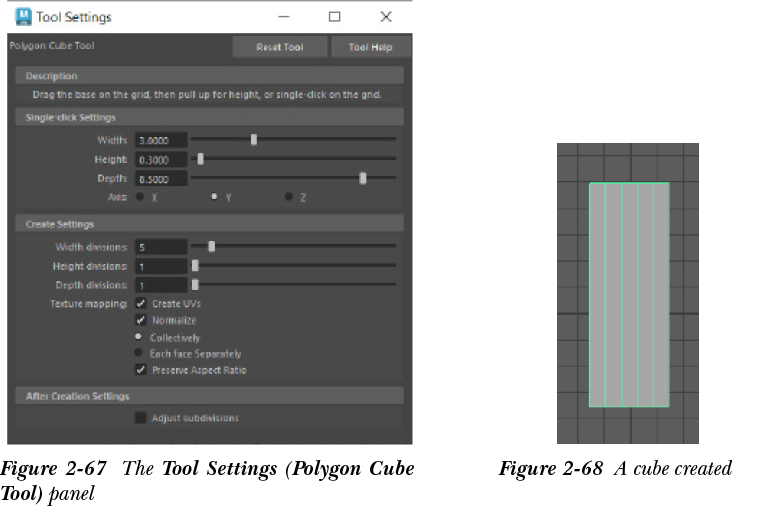
Task: Select Each face Separately option
Action: pos(139,353)
